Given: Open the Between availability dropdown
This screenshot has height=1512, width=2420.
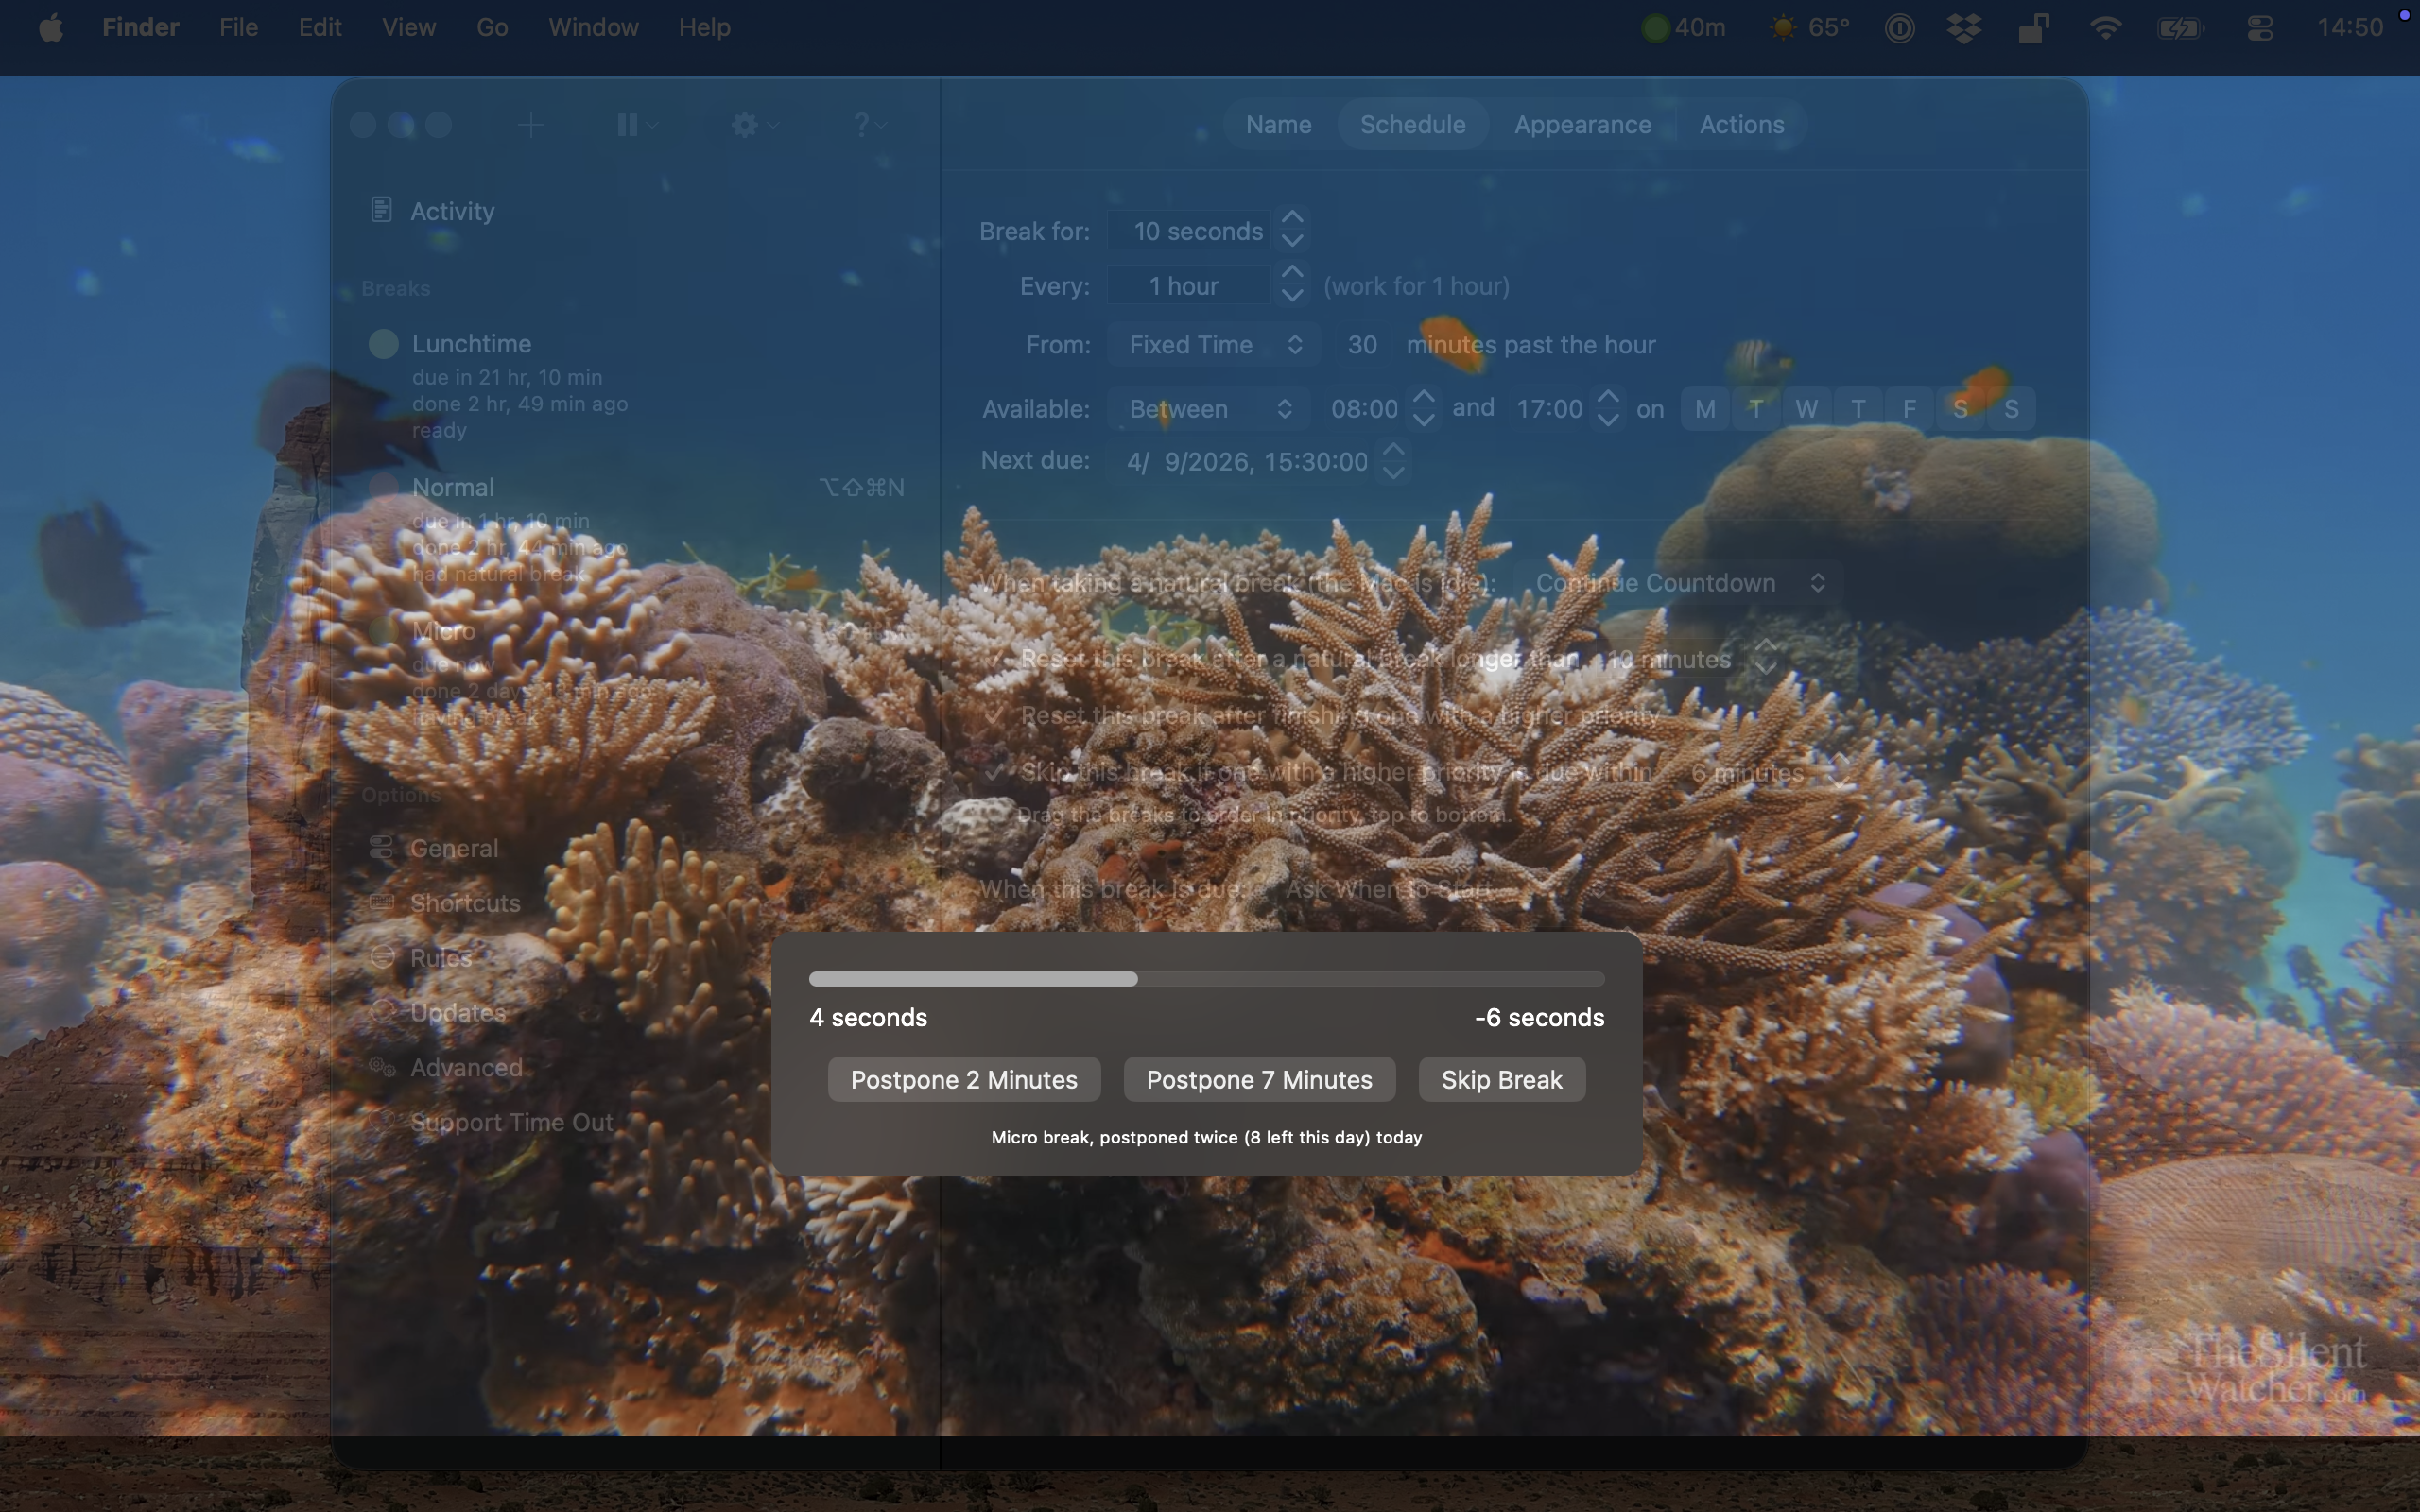Looking at the screenshot, I should tap(1209, 409).
